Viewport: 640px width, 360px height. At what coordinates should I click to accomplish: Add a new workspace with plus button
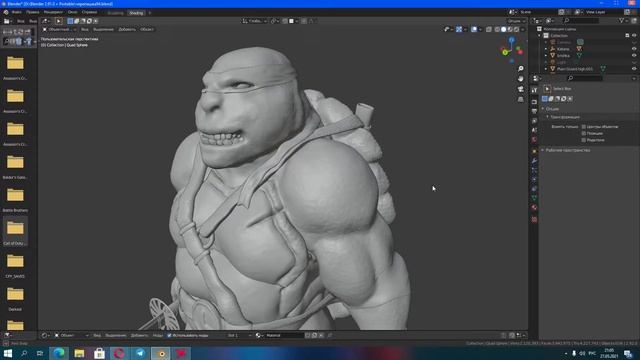pos(149,13)
